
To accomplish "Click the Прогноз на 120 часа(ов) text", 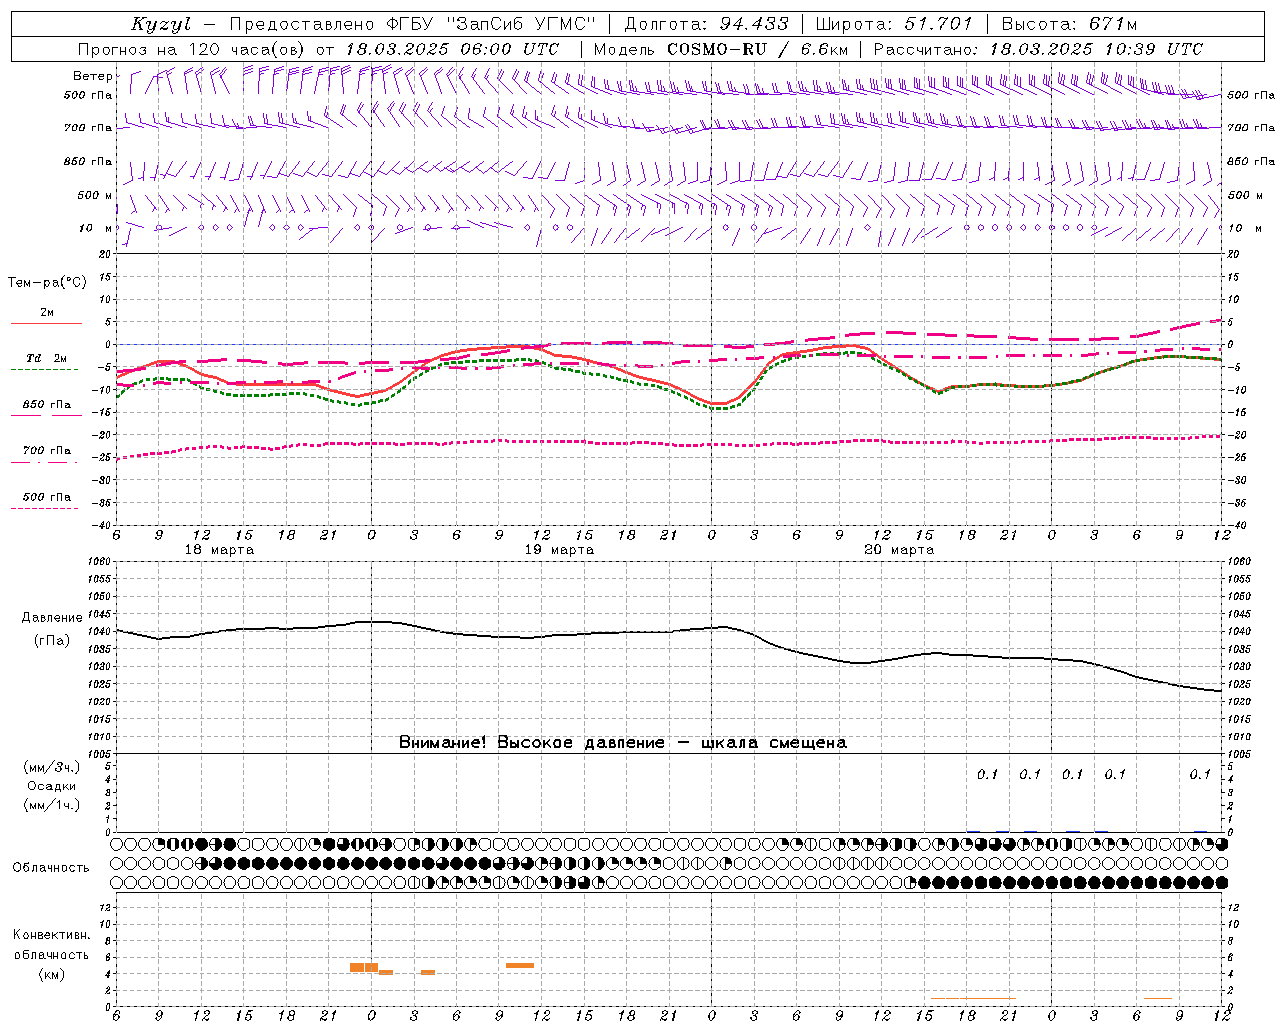I will click(x=194, y=49).
